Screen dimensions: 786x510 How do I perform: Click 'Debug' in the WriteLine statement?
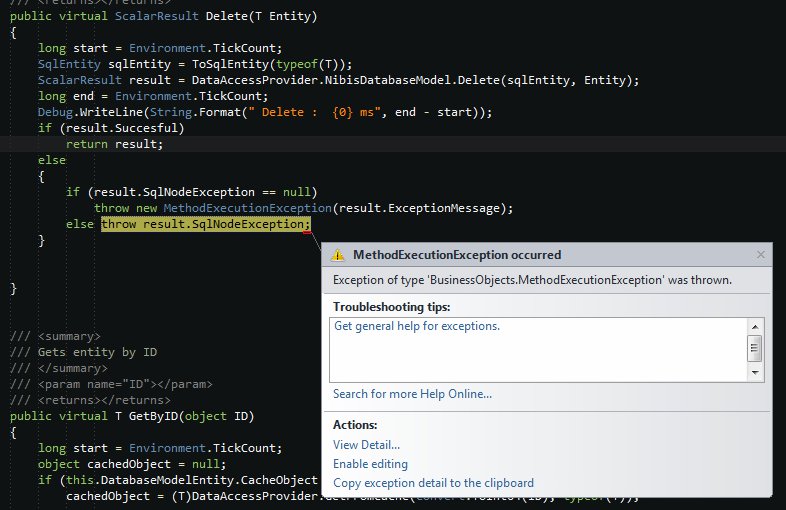[x=55, y=112]
